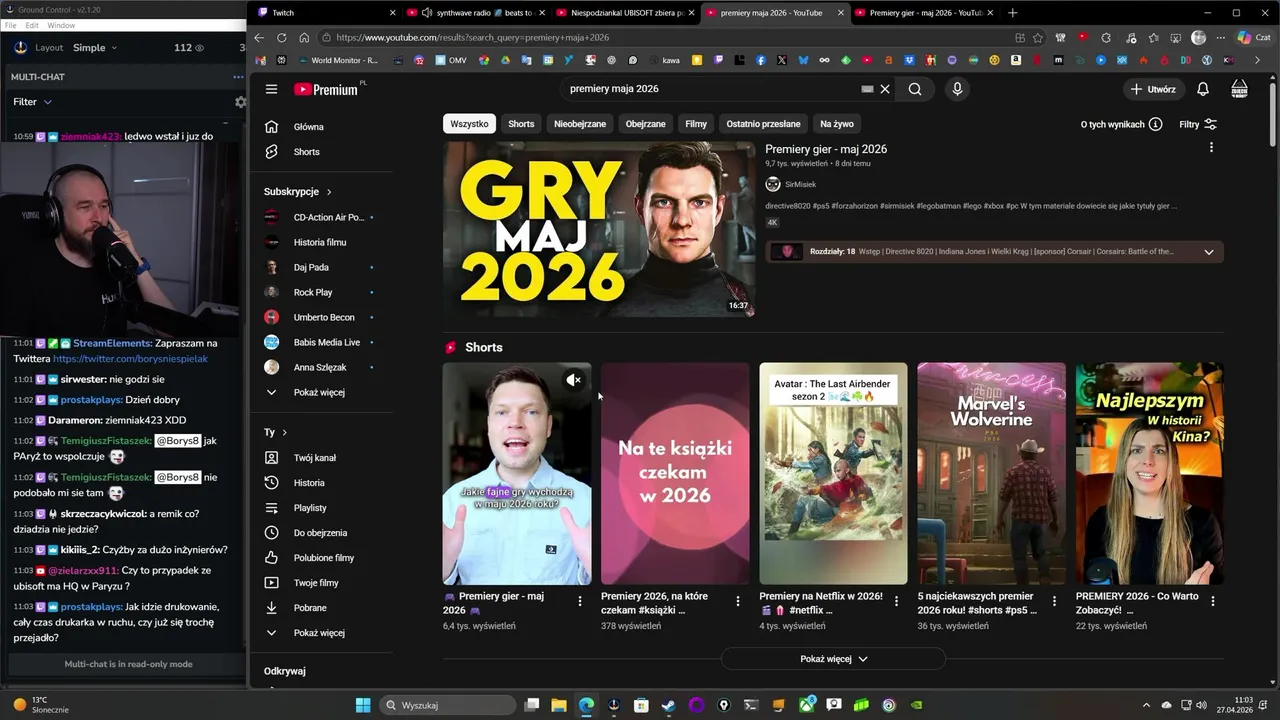
Task: Switch to Premiery gier - maj 2026 tab
Action: (925, 13)
